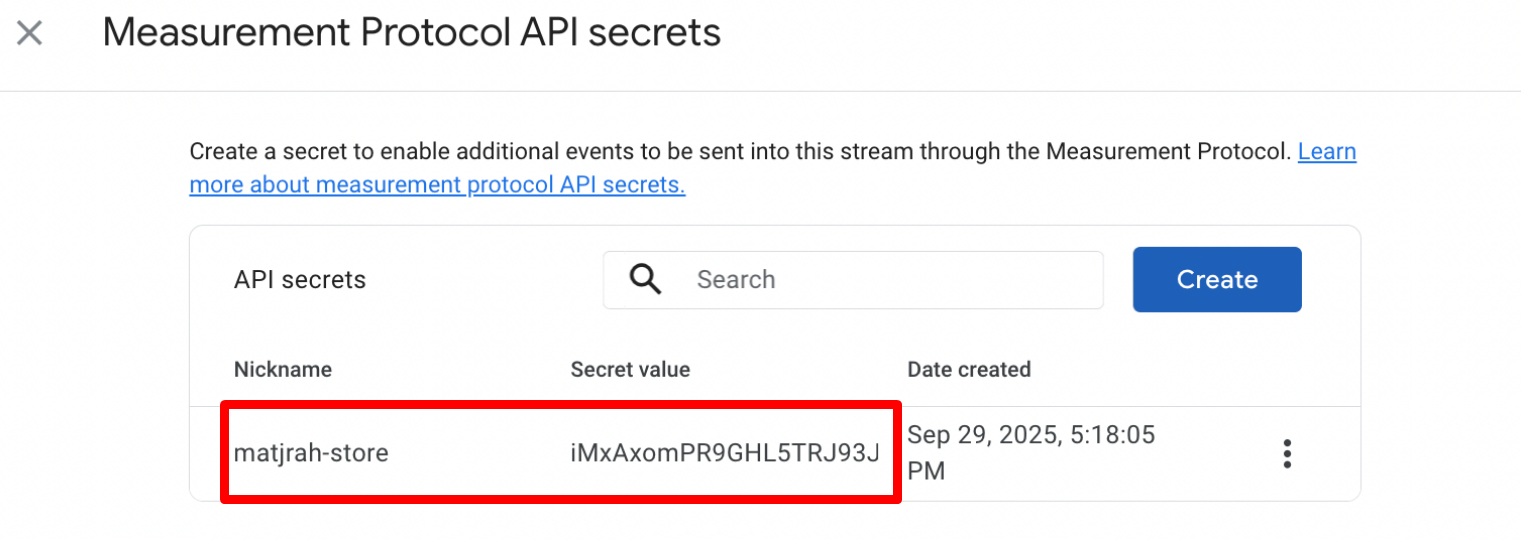The height and width of the screenshot is (540, 1521).
Task: Click empty space between Search and Create
Action: (1118, 280)
